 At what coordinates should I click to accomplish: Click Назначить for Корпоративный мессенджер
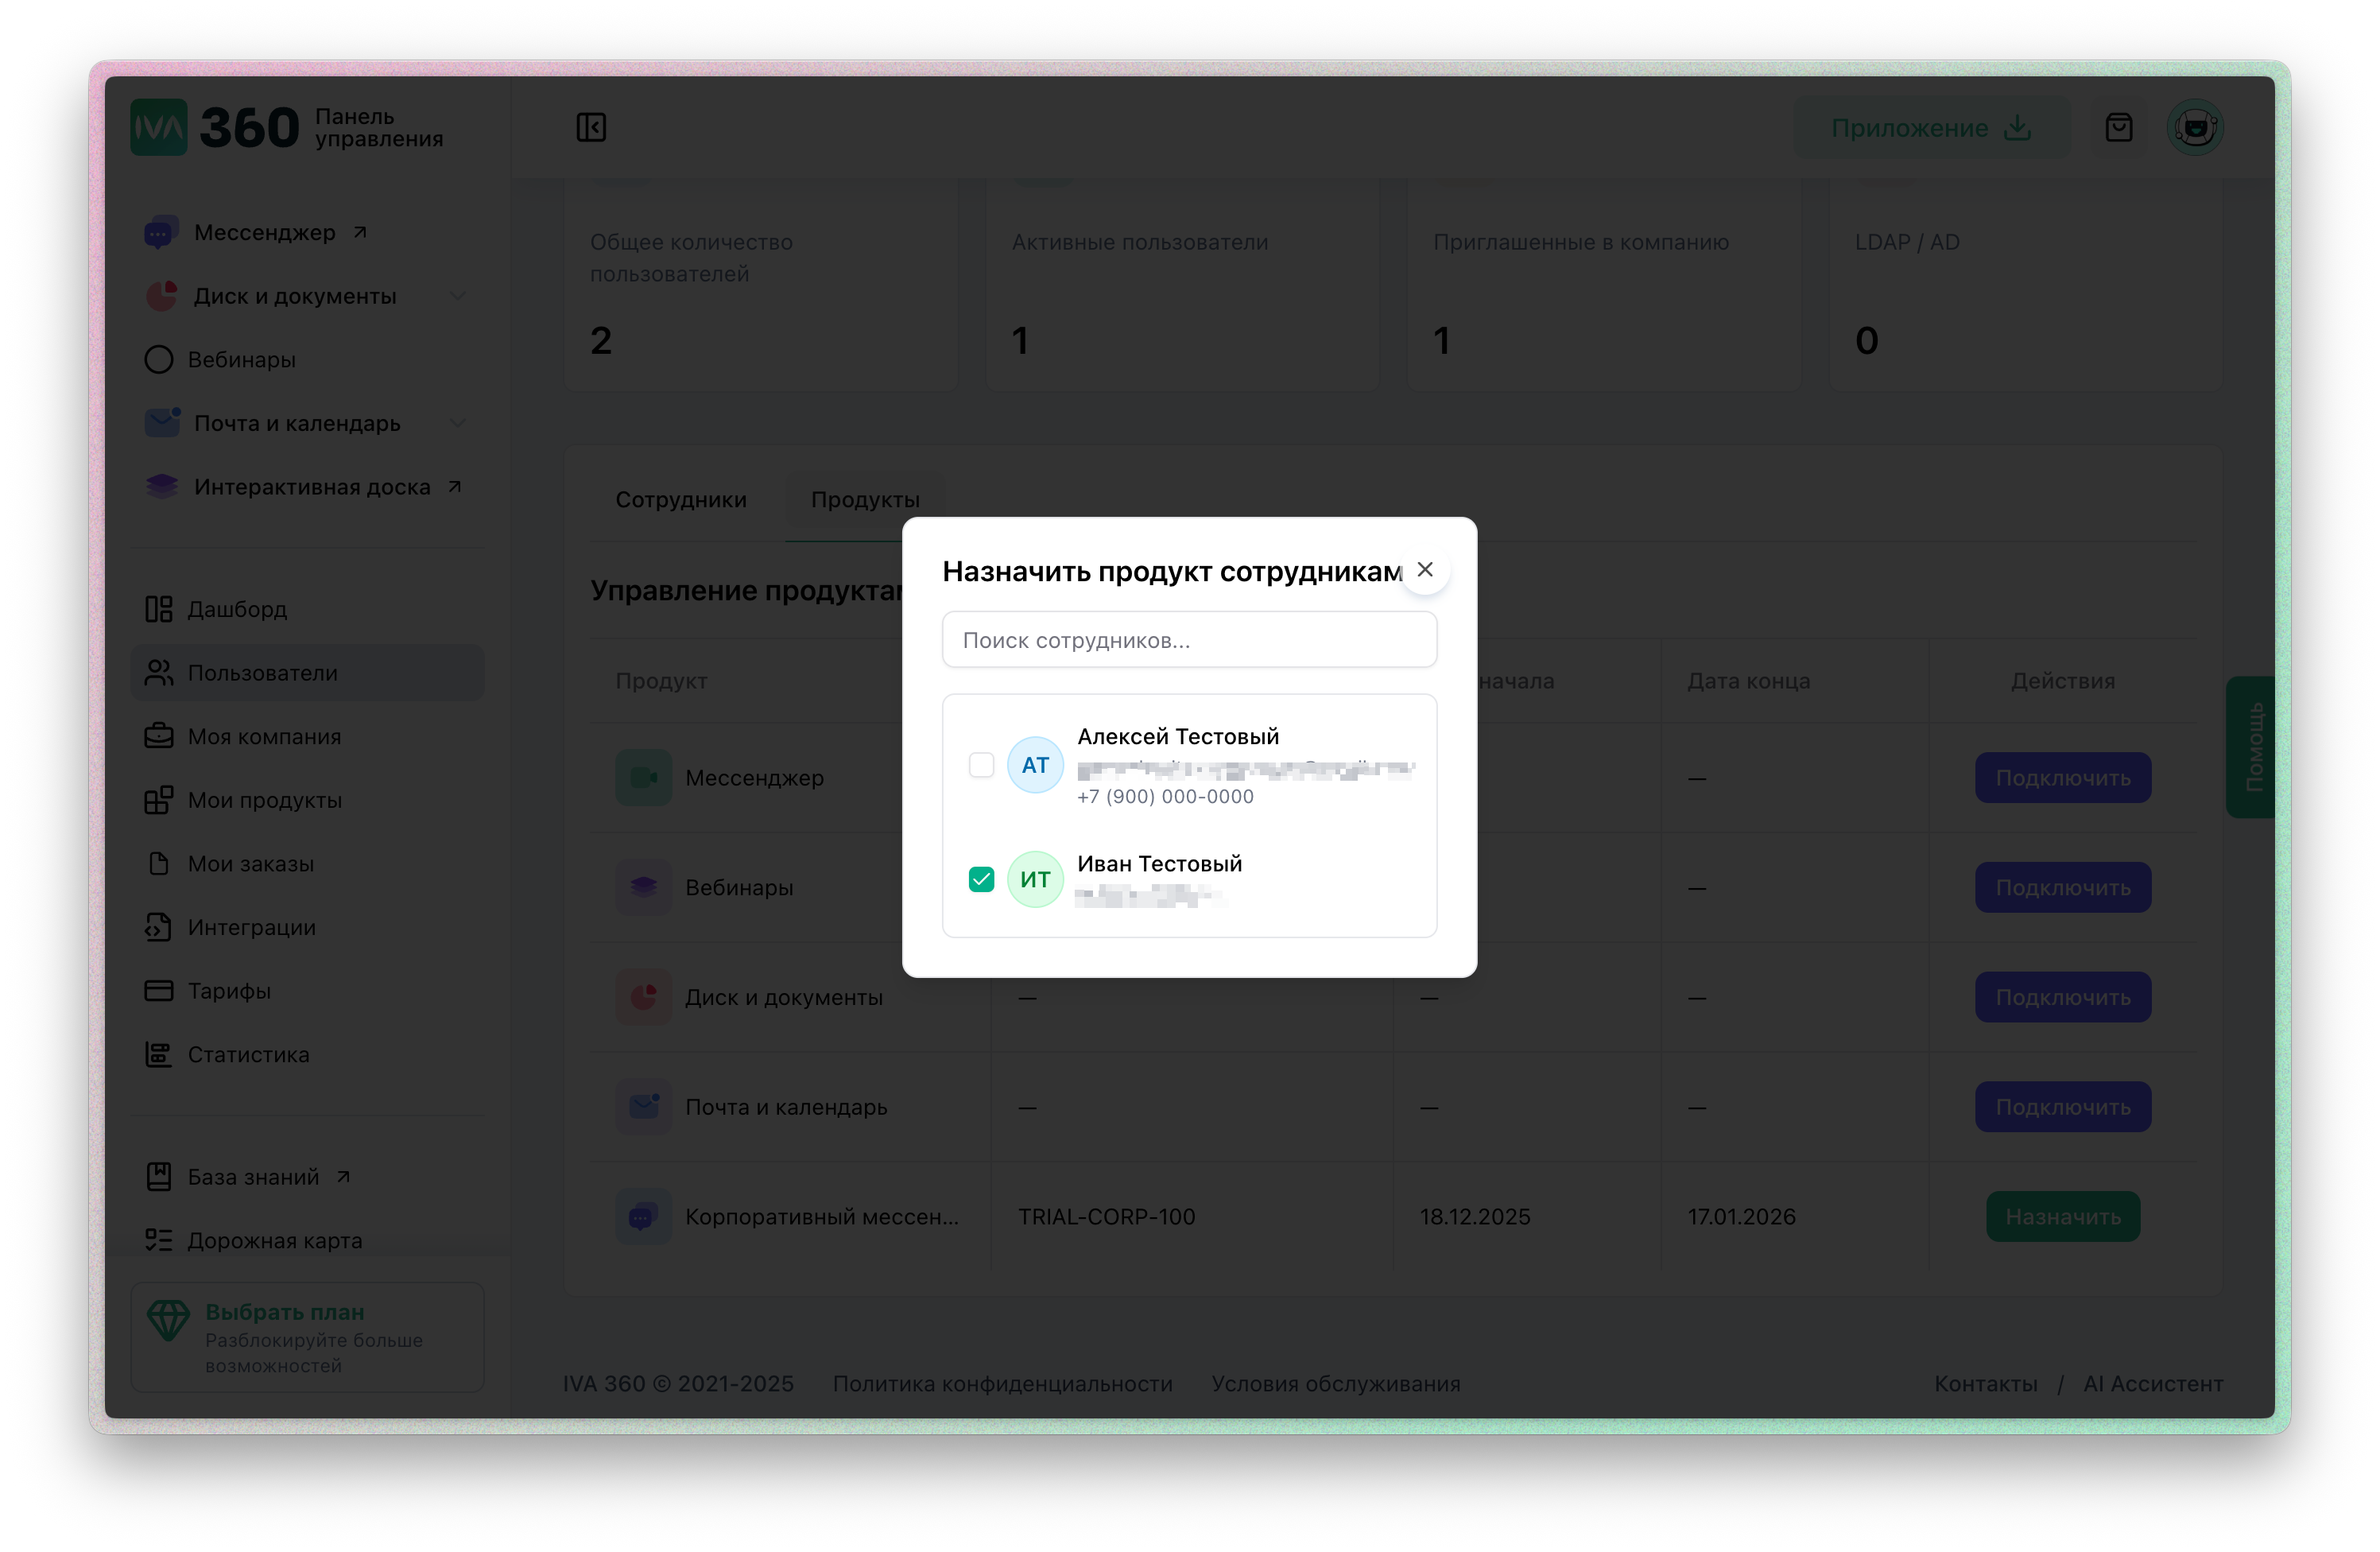[2062, 1216]
